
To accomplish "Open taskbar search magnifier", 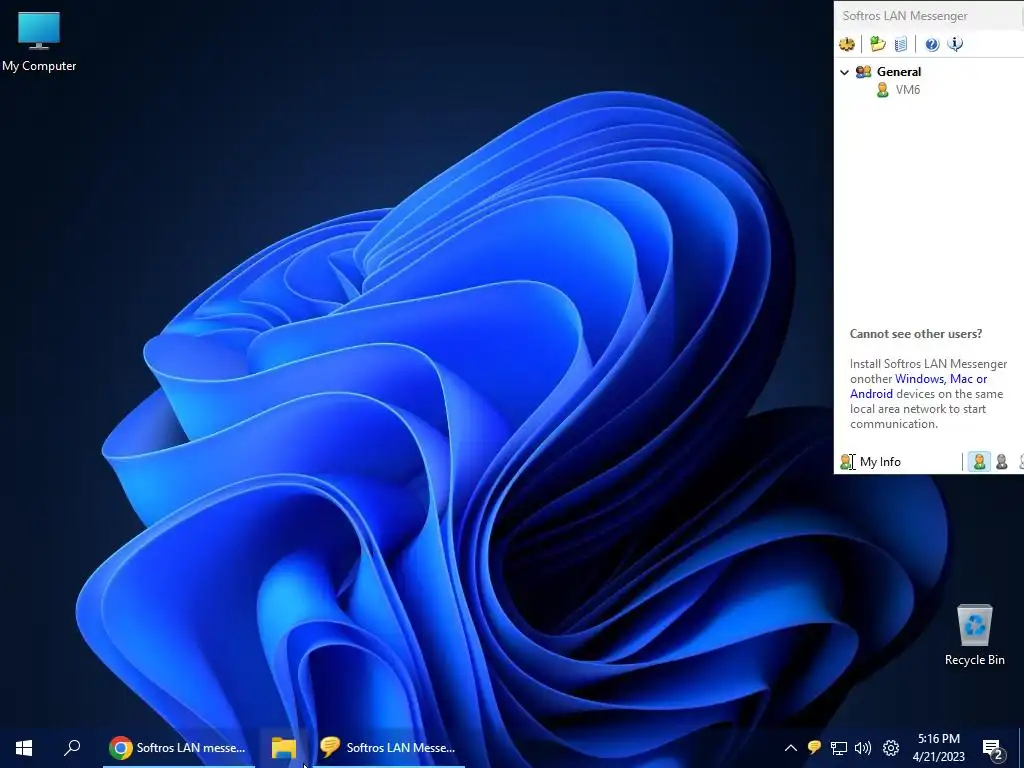I will 72,748.
